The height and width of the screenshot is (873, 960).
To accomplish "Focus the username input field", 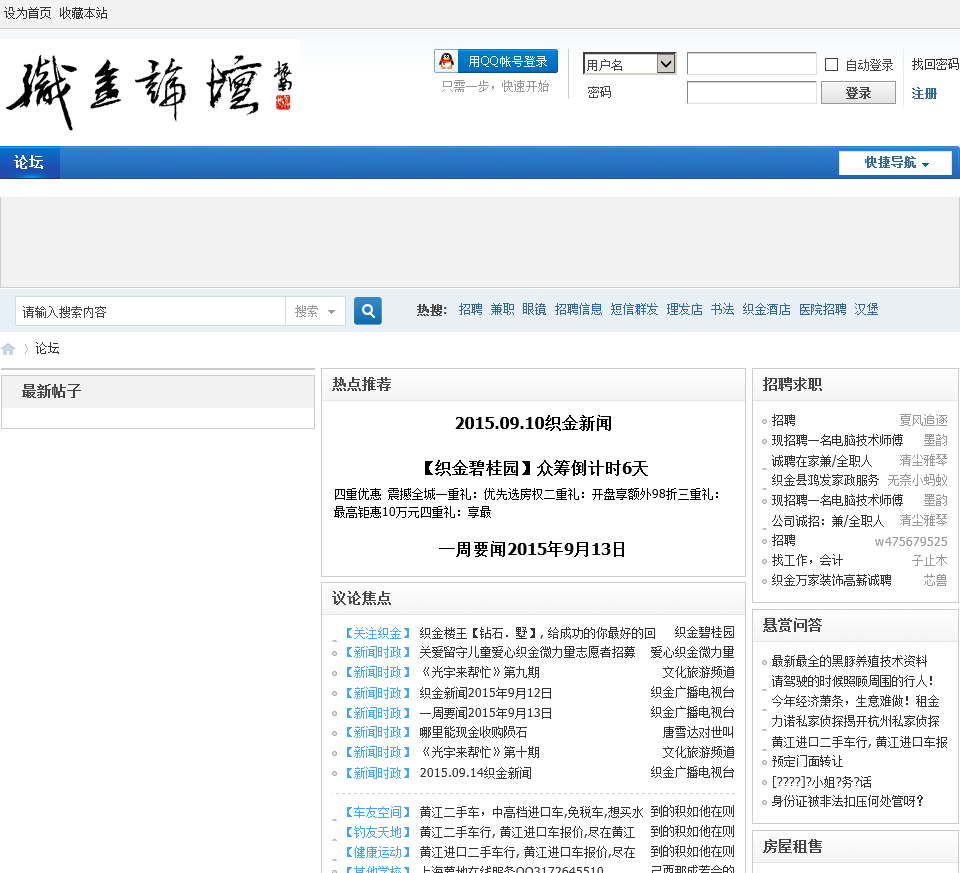I will point(751,64).
